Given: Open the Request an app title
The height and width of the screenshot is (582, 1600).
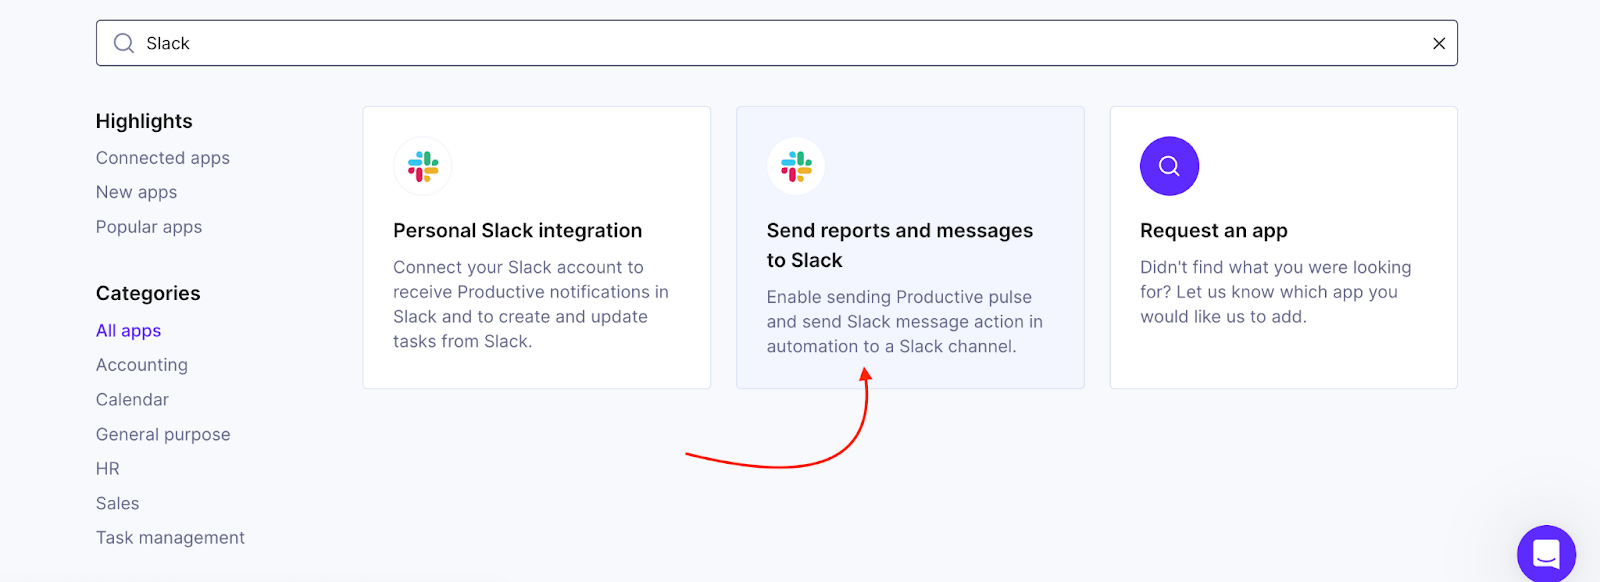Looking at the screenshot, I should (1214, 231).
